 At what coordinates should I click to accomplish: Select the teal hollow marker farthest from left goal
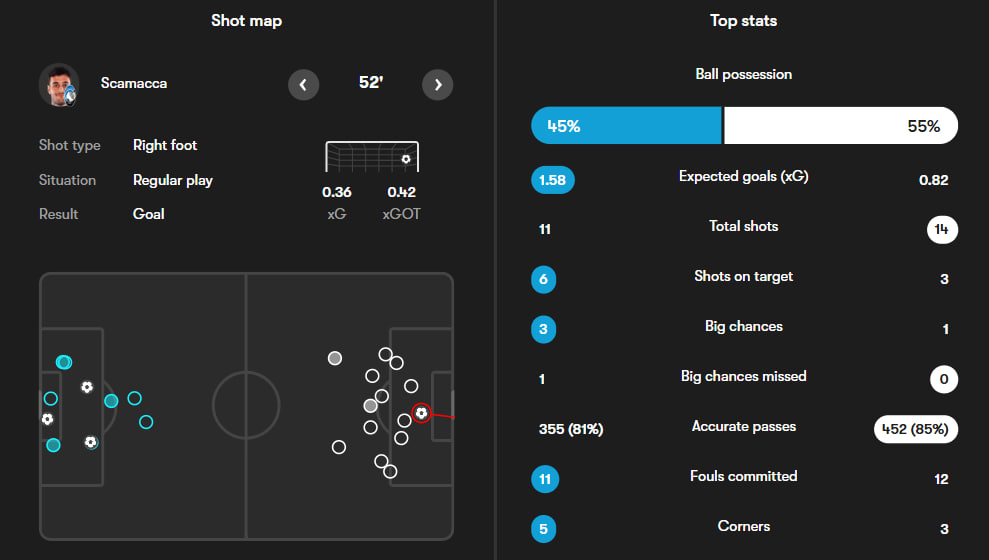click(146, 422)
